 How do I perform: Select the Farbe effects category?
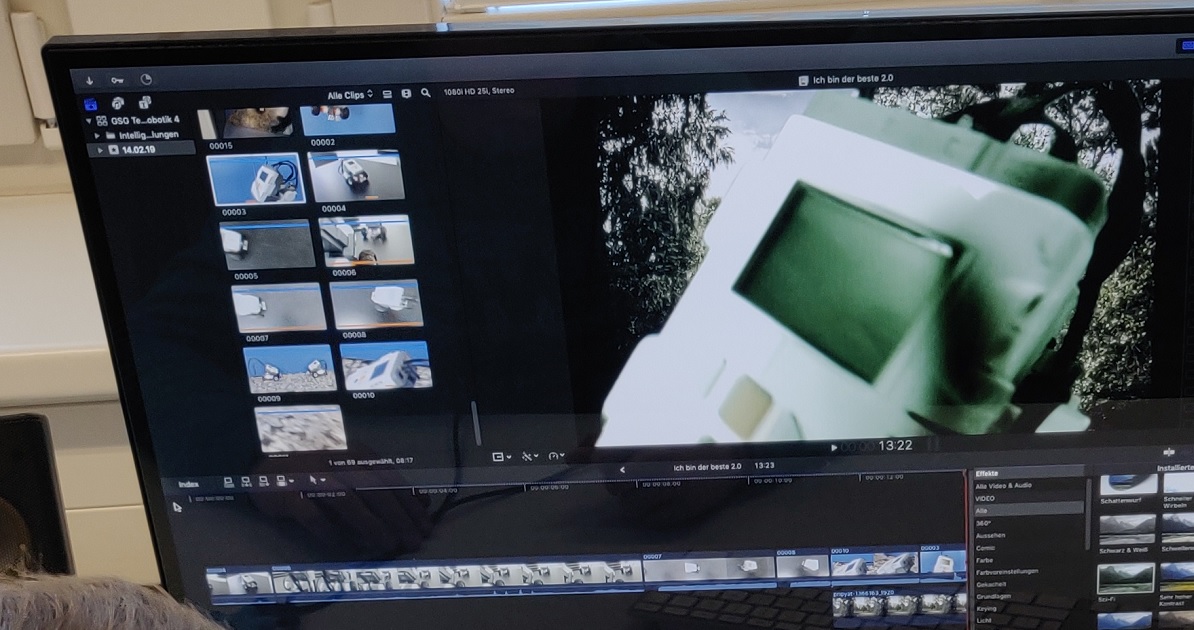[x=985, y=560]
